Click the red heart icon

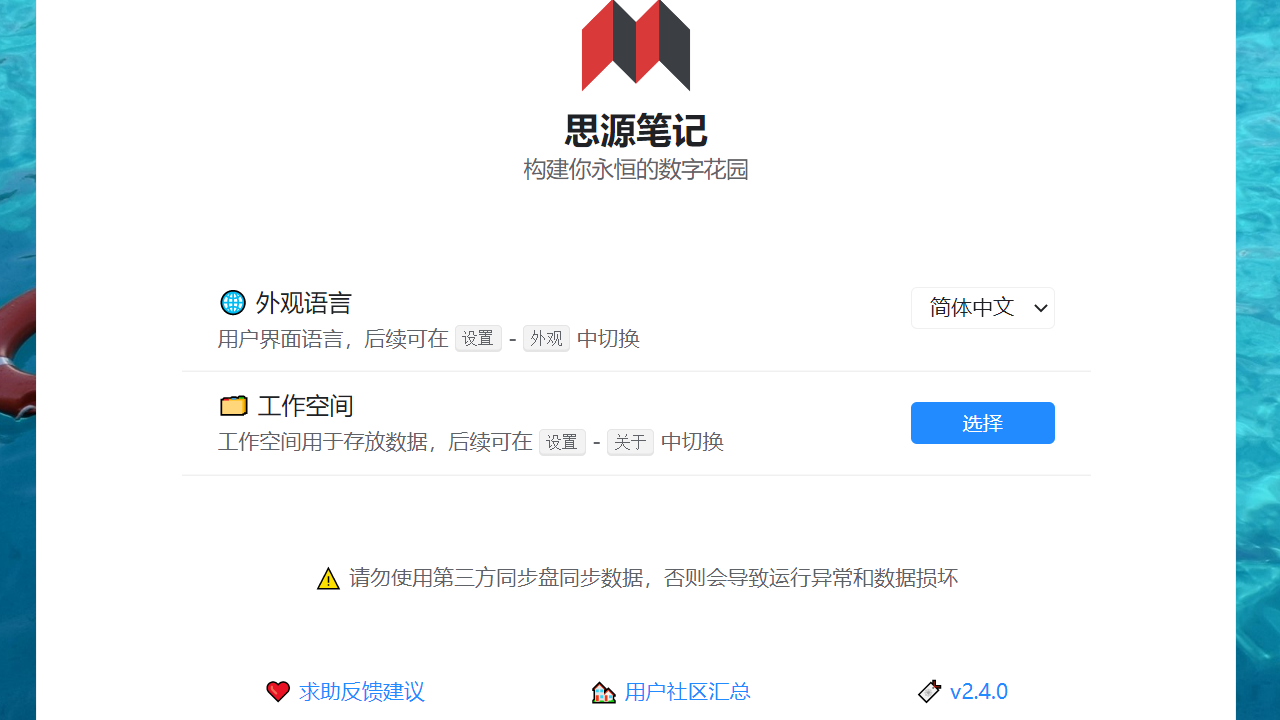[278, 691]
